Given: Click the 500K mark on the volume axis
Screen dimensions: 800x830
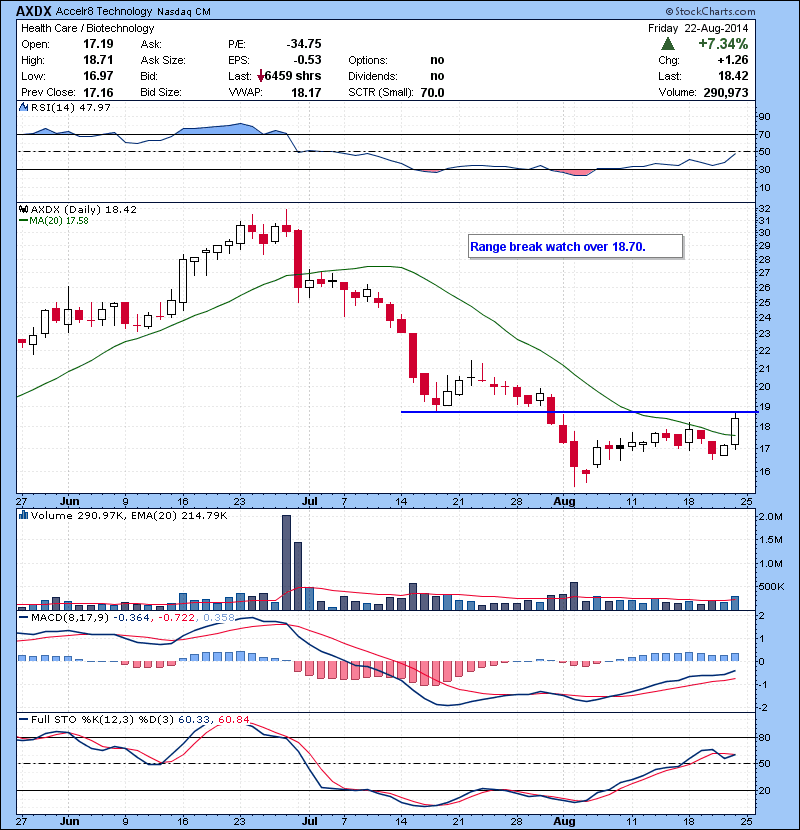Looking at the screenshot, I should click(772, 587).
